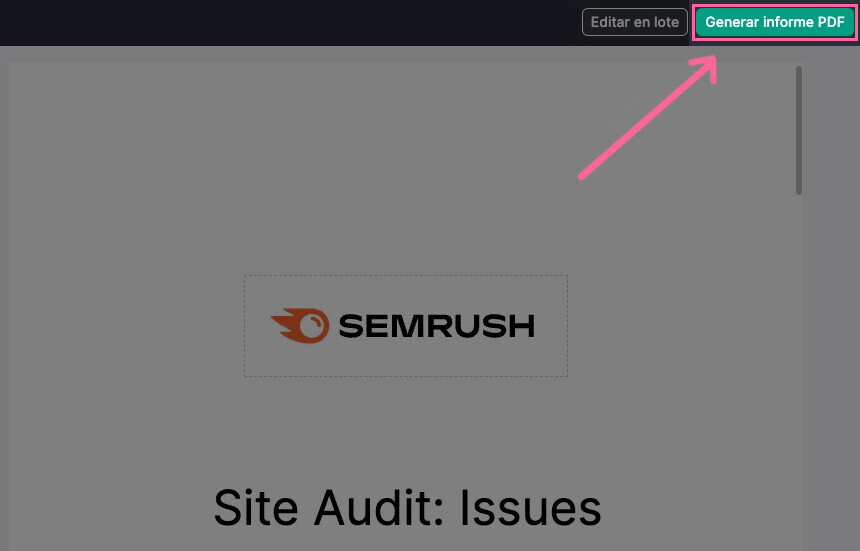Click the tail of the pink arrow annotation
The image size is (860, 551).
(x=583, y=176)
